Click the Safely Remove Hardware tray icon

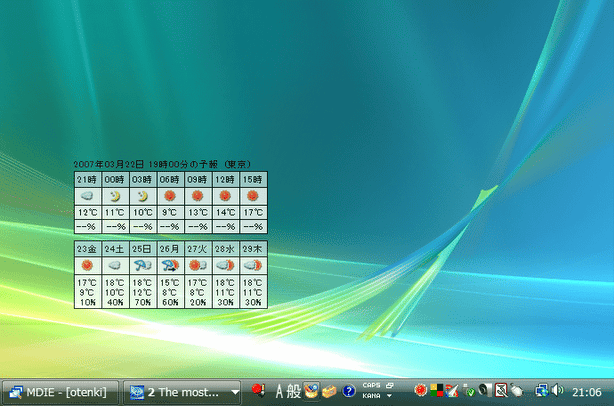point(468,390)
